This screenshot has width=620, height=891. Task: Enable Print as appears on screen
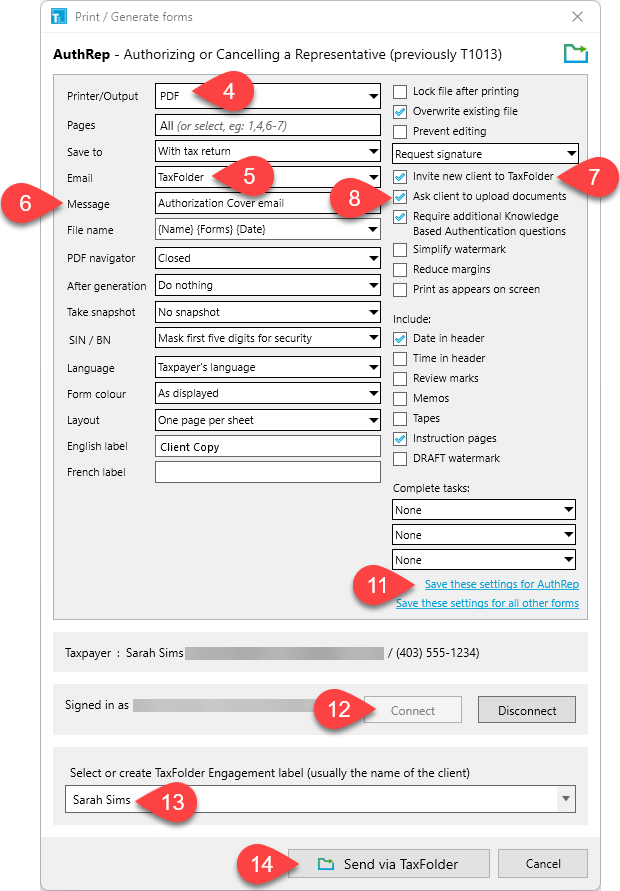pyautogui.click(x=400, y=289)
